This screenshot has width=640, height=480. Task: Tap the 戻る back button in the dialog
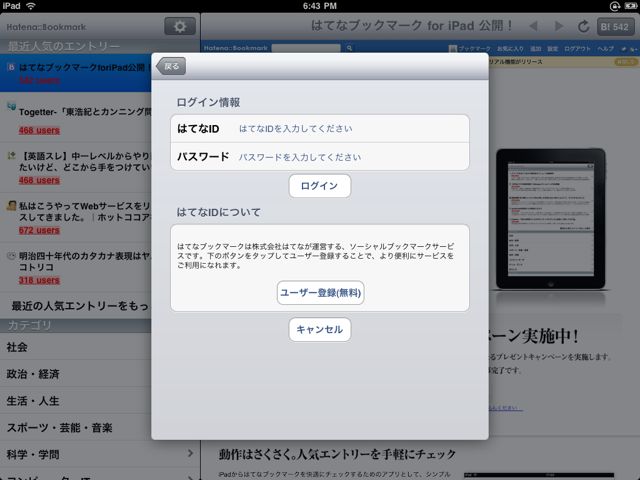[x=171, y=66]
